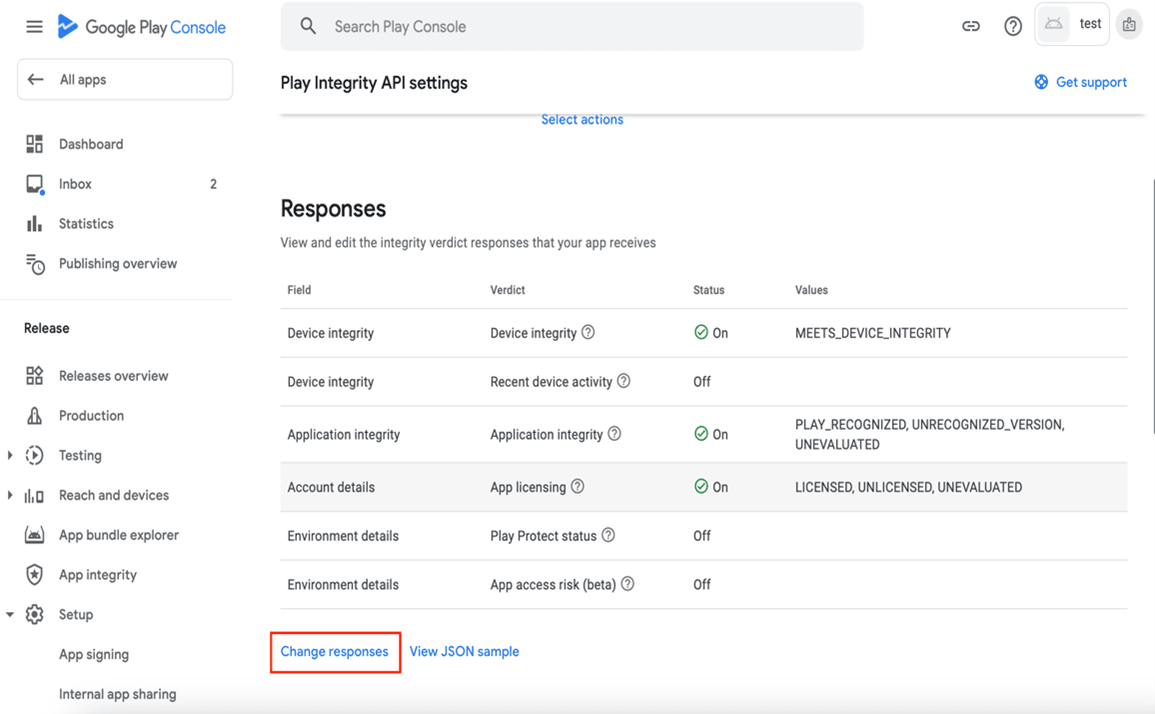Open the help question mark icon
1155x714 pixels.
point(1013,27)
